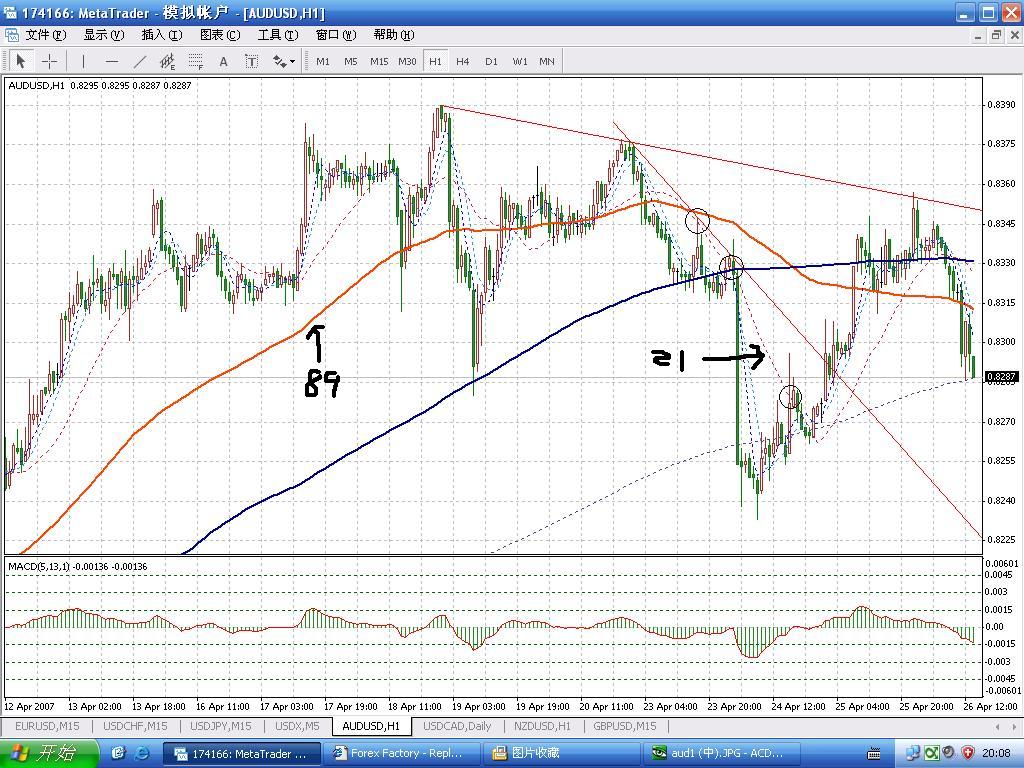Switch to 174166: MetaTrader taskbar button
Screen dimensions: 1024x768
241,753
